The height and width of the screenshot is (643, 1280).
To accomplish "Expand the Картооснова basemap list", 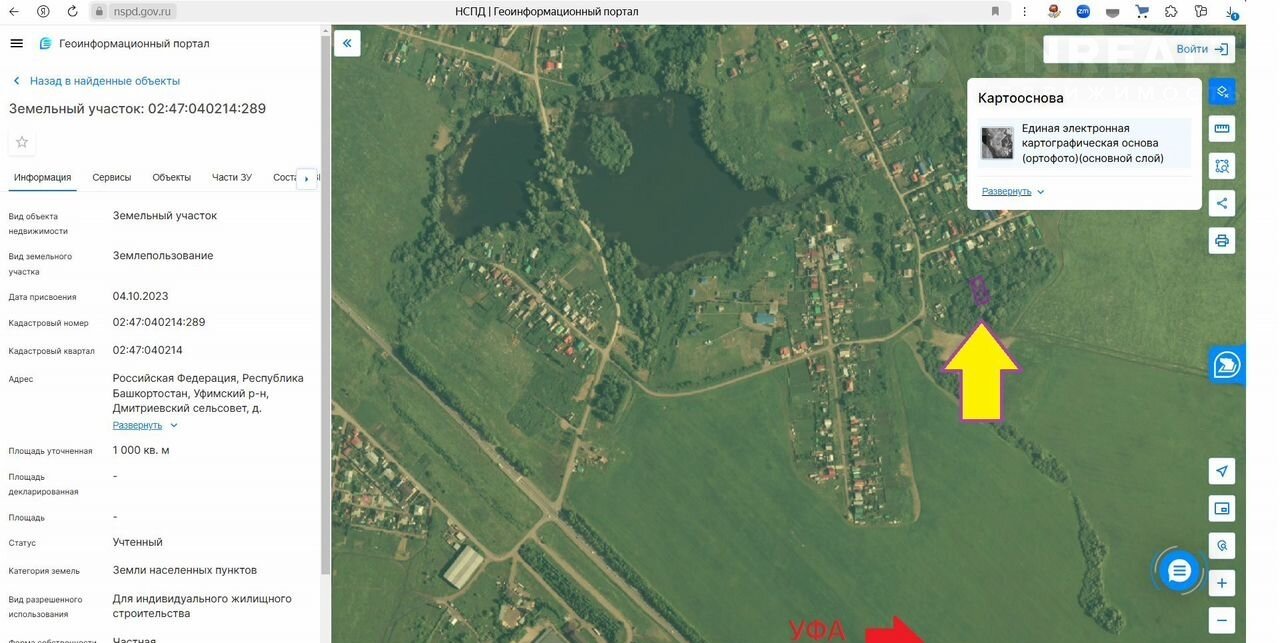I will point(1012,191).
